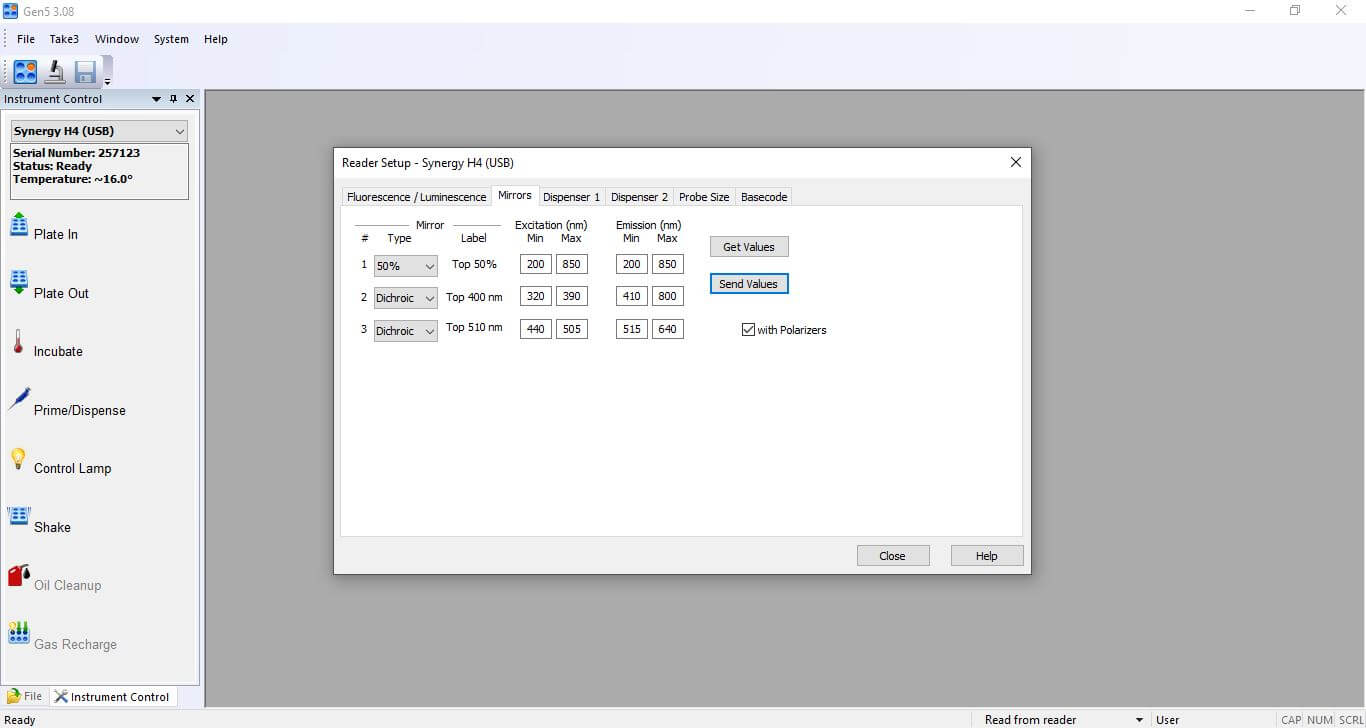
Task: Pin the Instrument Control panel
Action: (x=173, y=99)
